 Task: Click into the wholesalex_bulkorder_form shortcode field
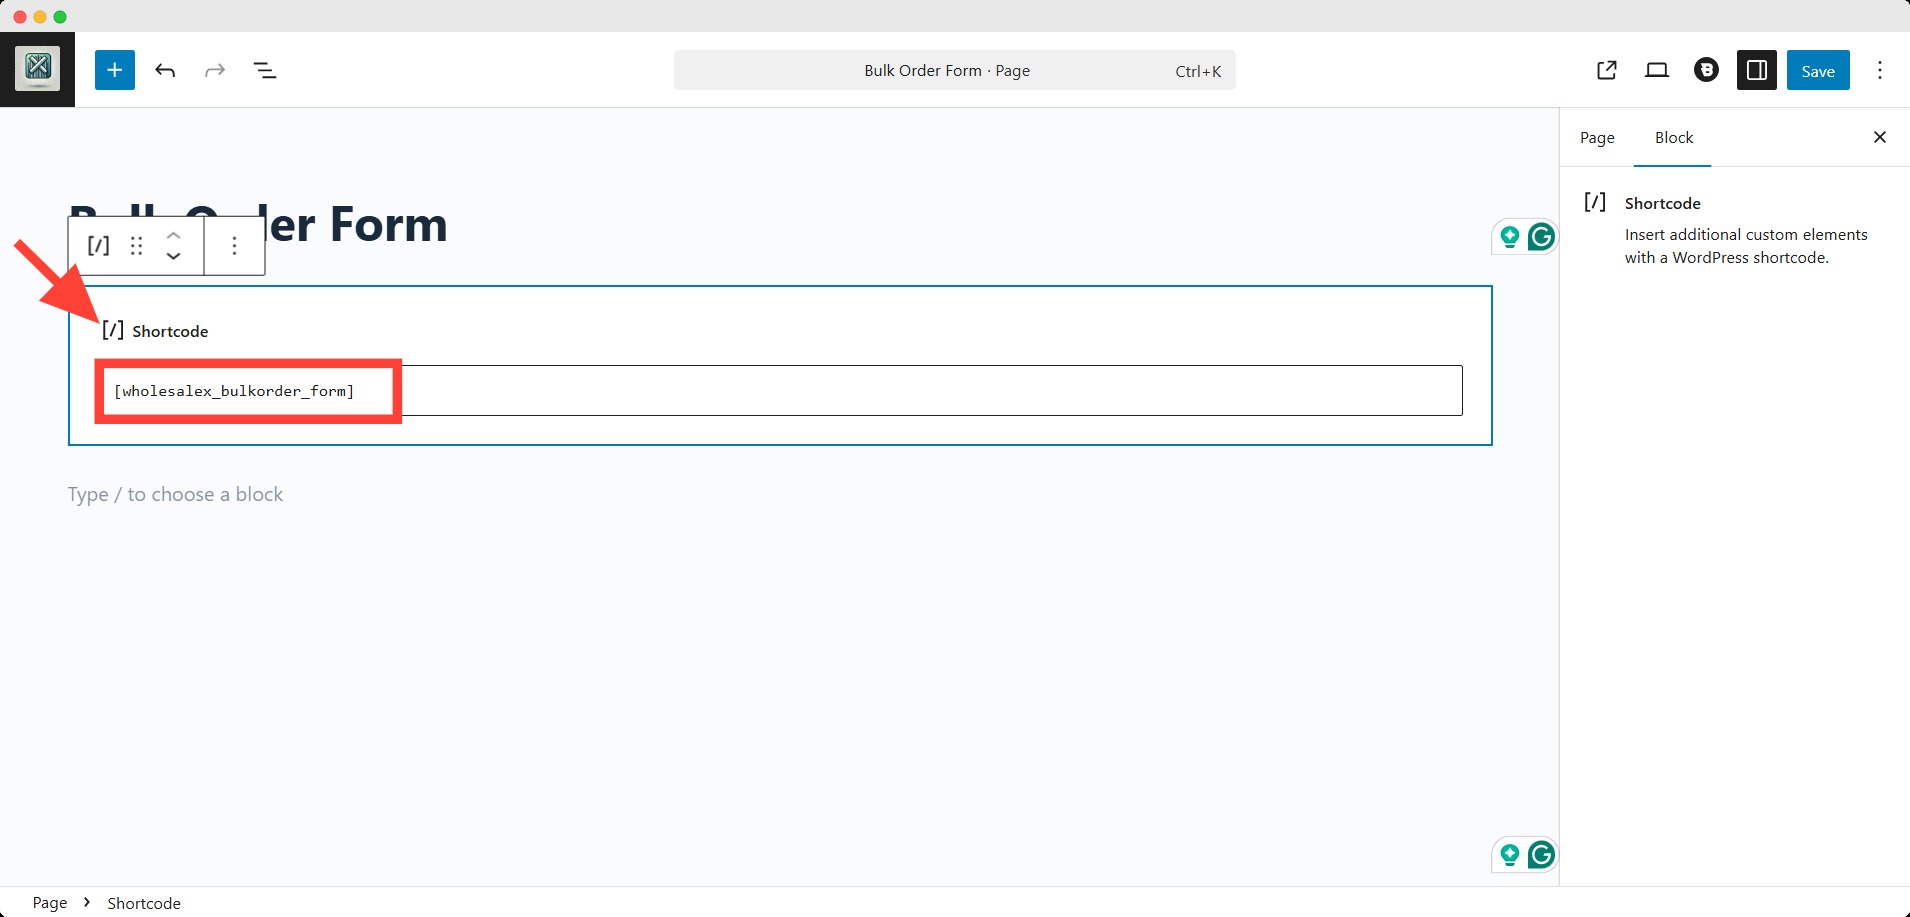point(780,391)
